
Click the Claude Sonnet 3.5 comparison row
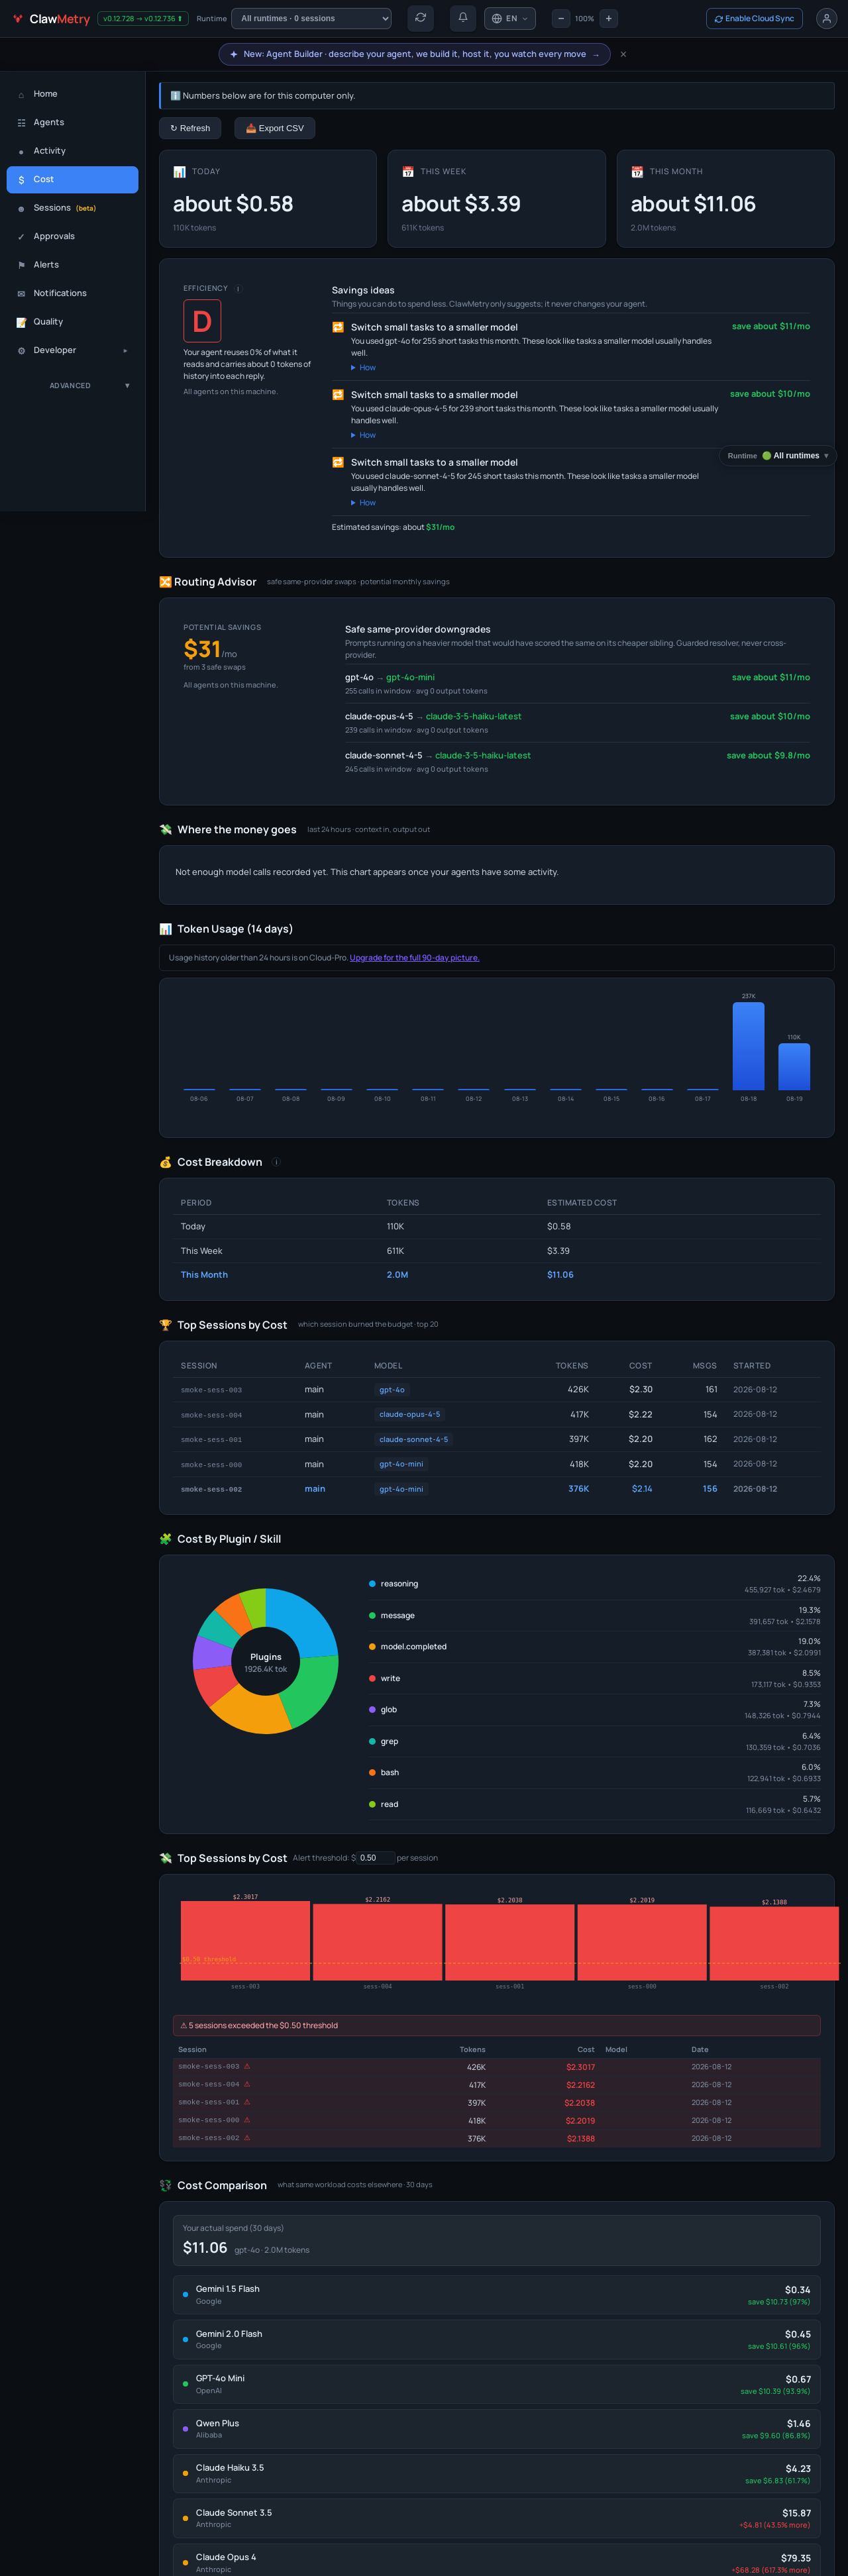[497, 2519]
